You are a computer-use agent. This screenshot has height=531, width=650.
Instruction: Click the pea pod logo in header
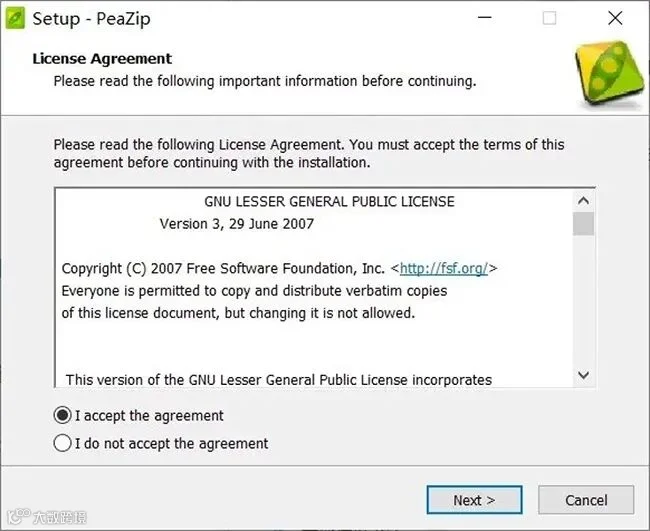[609, 74]
